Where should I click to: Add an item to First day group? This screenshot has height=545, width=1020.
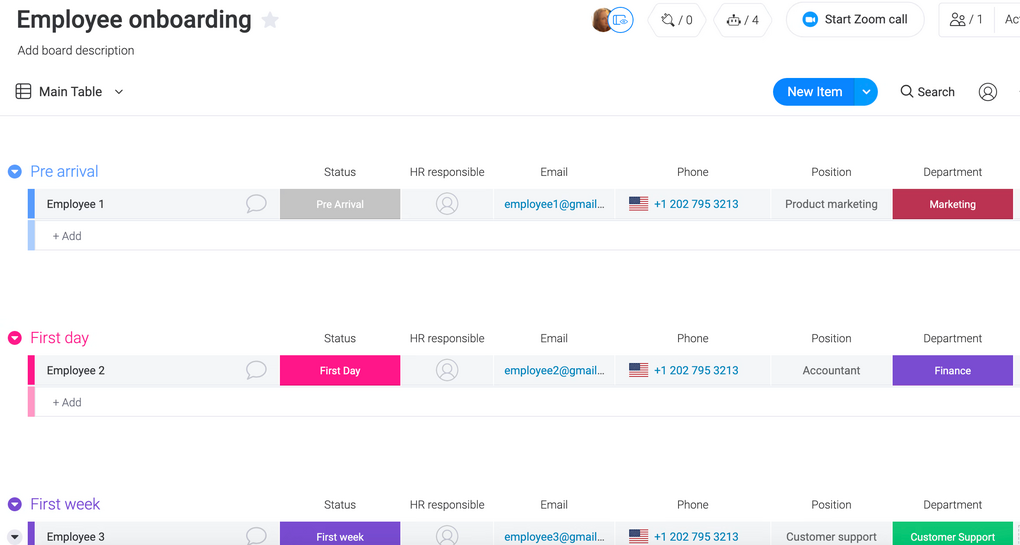click(67, 403)
